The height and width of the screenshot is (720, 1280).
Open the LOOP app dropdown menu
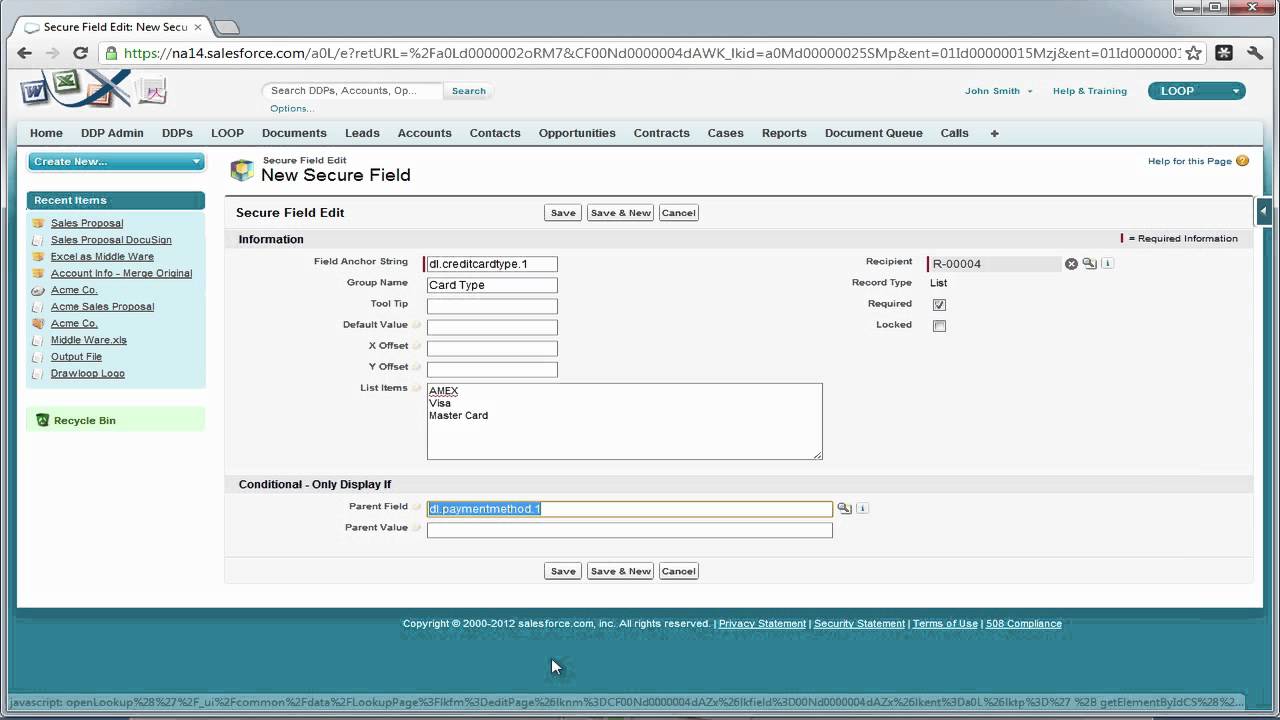[x=1197, y=91]
